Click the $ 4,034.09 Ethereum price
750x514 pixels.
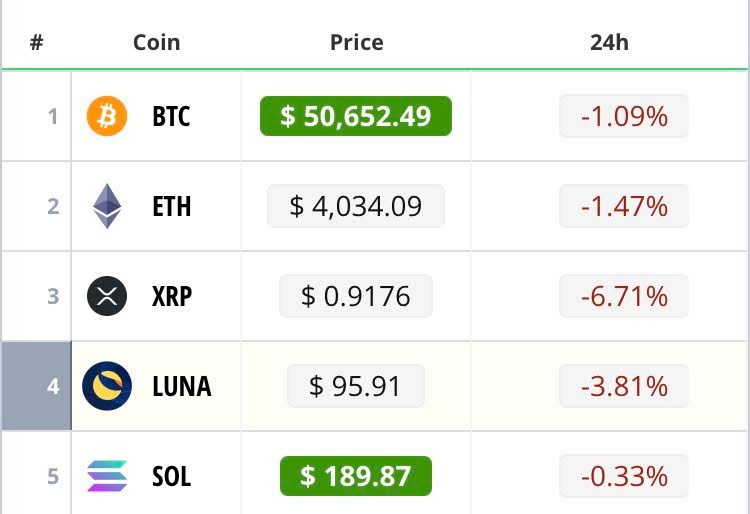[x=356, y=206]
